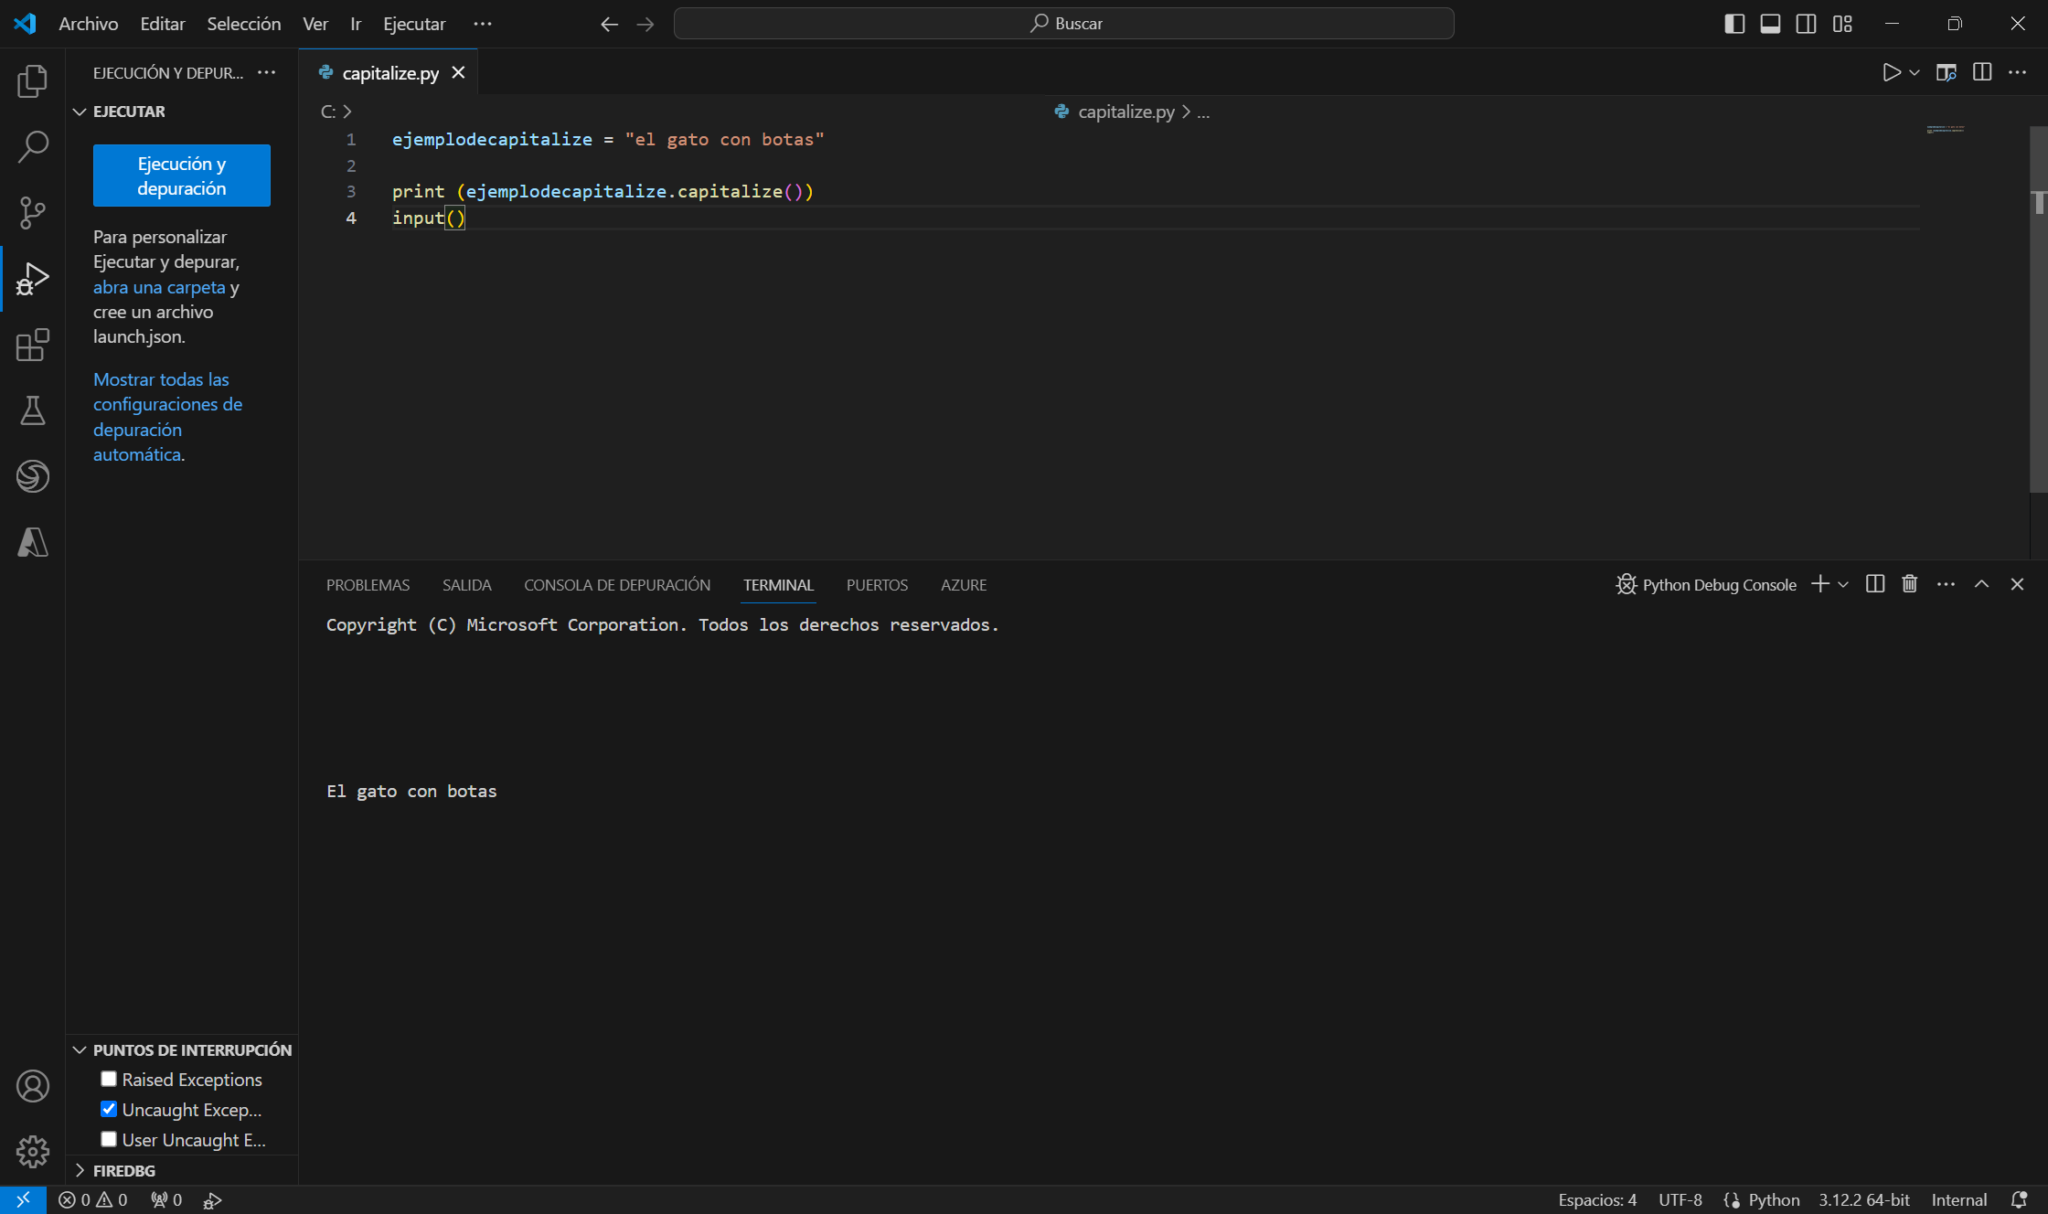Select the Search icon

pos(33,146)
